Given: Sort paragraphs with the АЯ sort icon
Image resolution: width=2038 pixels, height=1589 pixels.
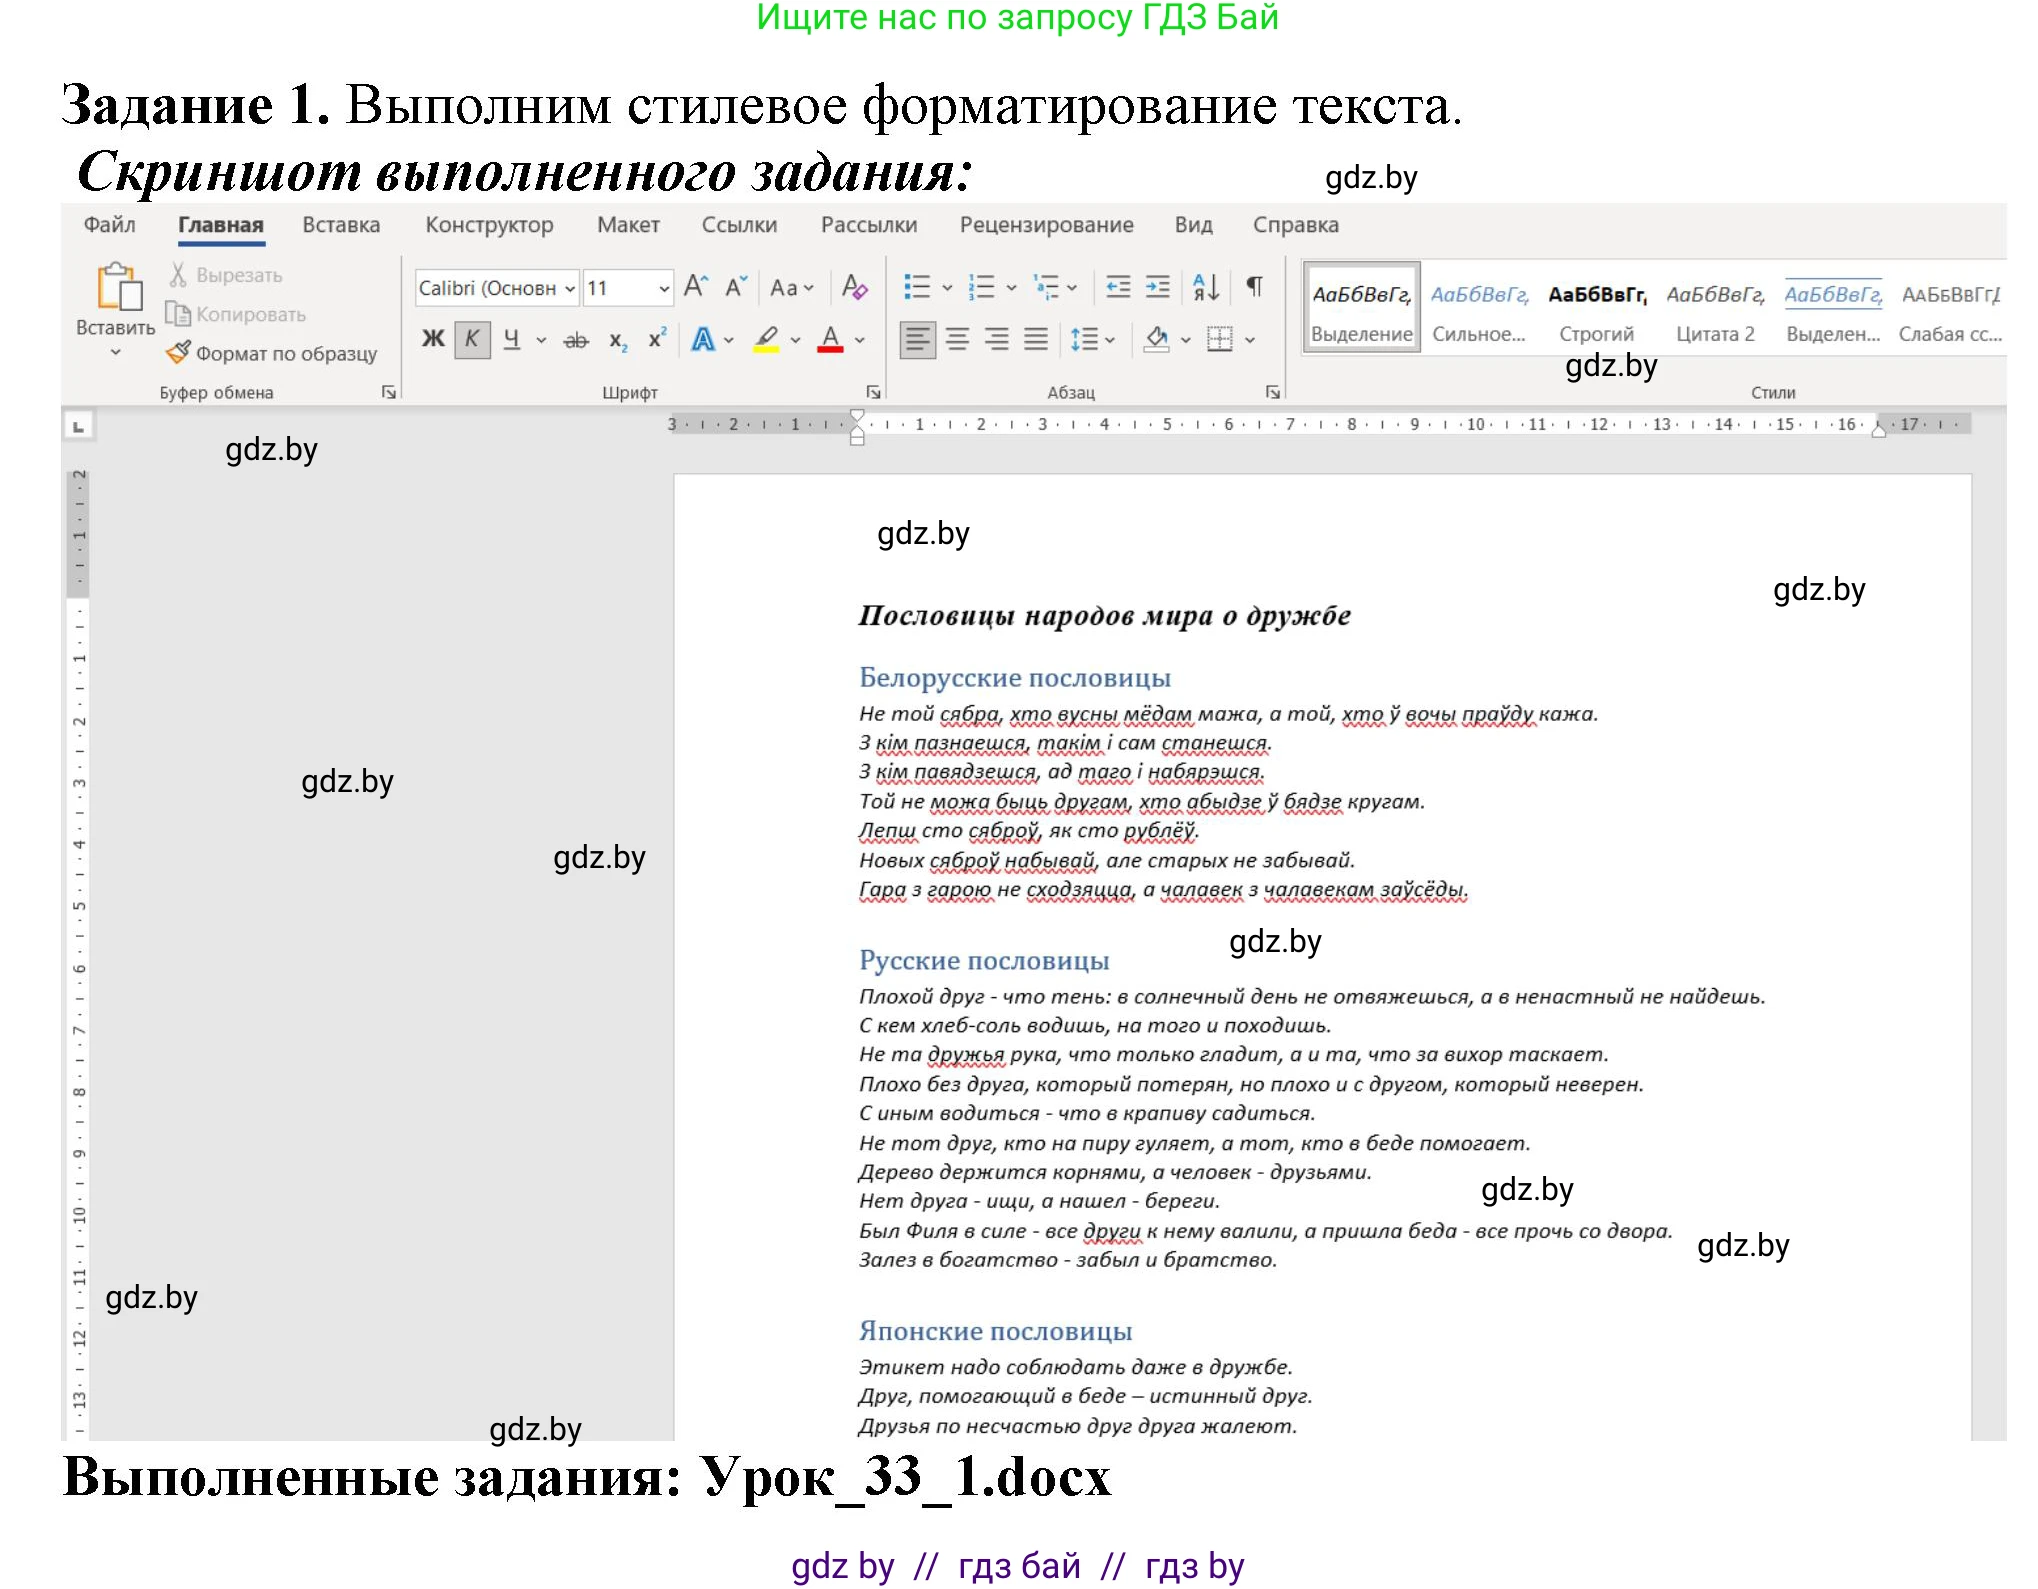Looking at the screenshot, I should [x=1204, y=287].
